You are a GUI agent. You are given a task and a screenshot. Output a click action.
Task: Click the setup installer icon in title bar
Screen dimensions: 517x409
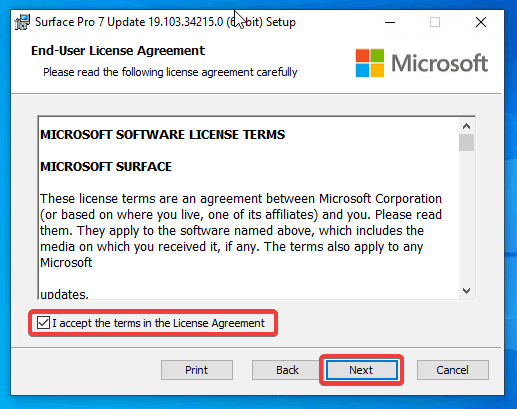(22, 22)
